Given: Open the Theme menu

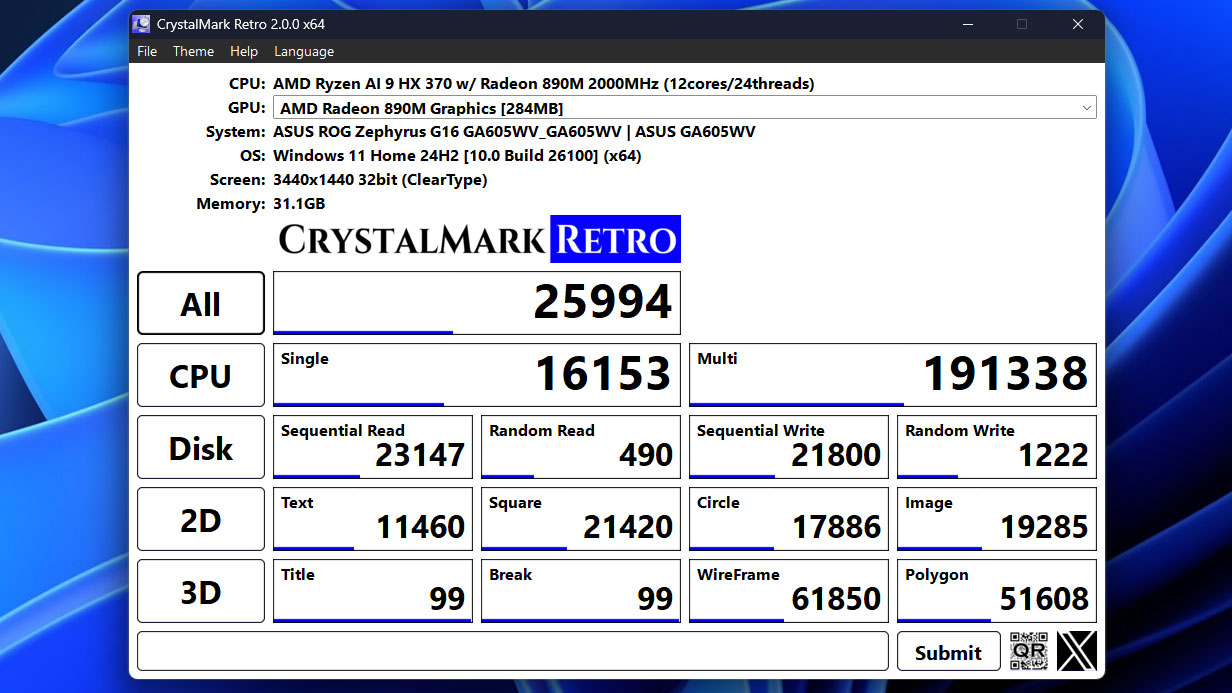Looking at the screenshot, I should 193,52.
